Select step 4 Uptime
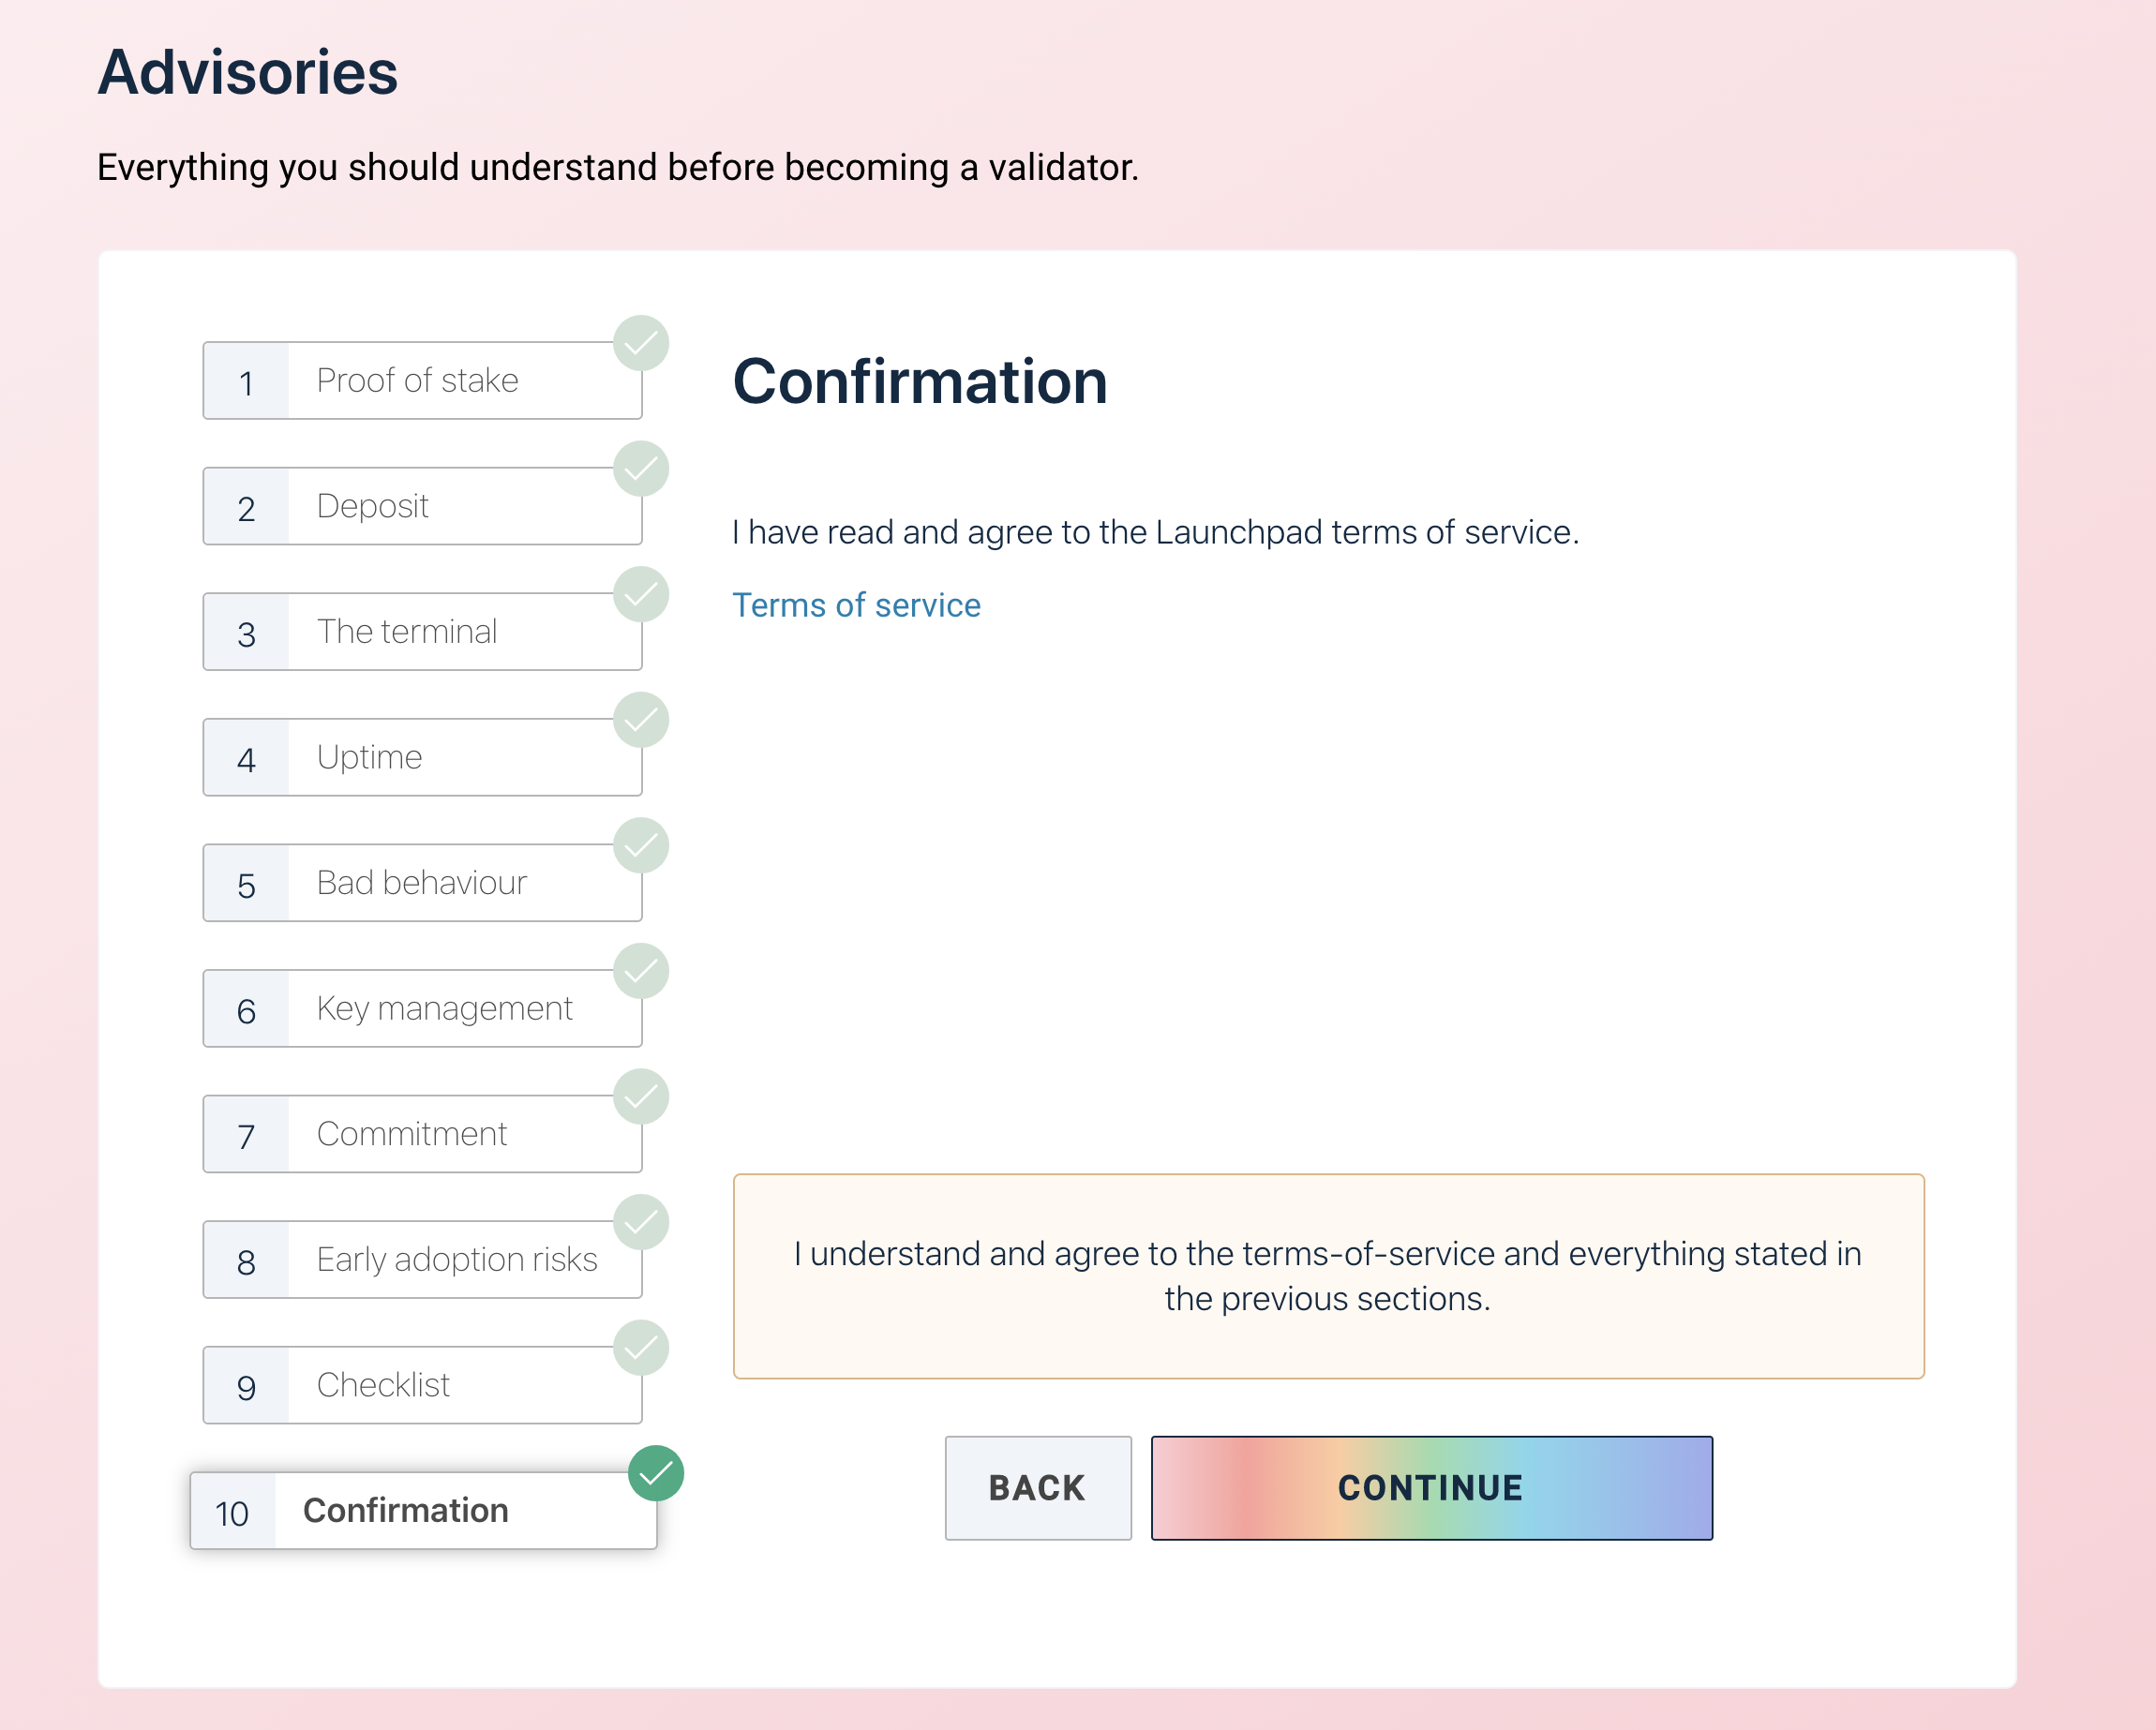This screenshot has width=2156, height=1730. [422, 758]
